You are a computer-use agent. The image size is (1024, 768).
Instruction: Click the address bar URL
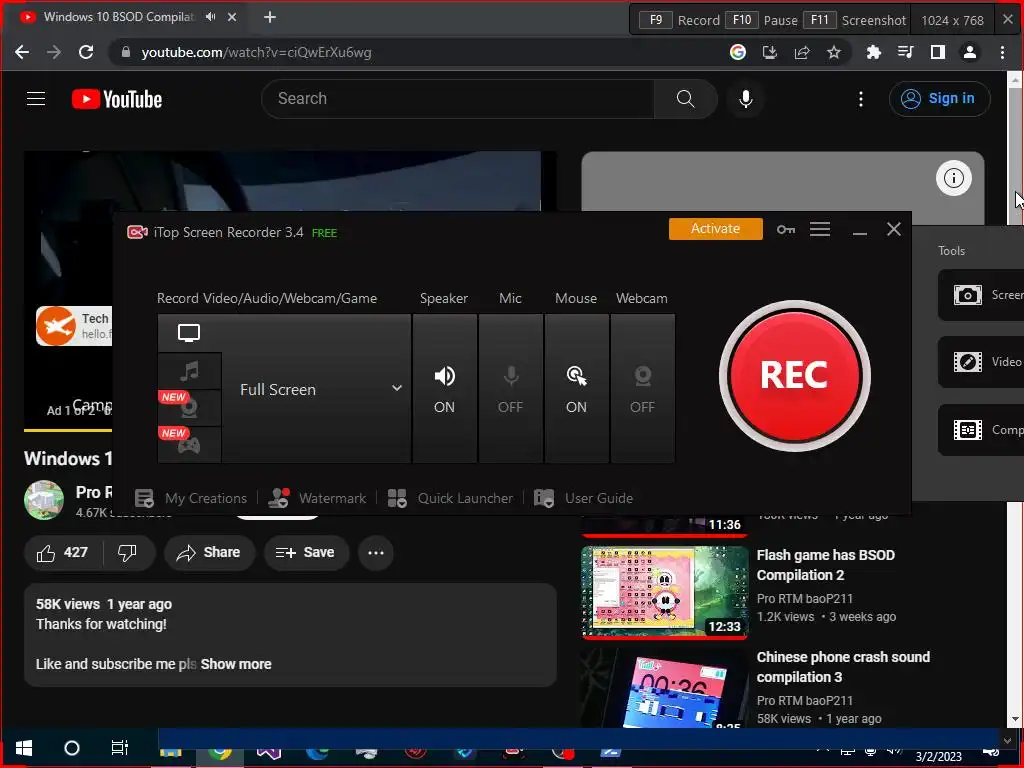pyautogui.click(x=256, y=52)
